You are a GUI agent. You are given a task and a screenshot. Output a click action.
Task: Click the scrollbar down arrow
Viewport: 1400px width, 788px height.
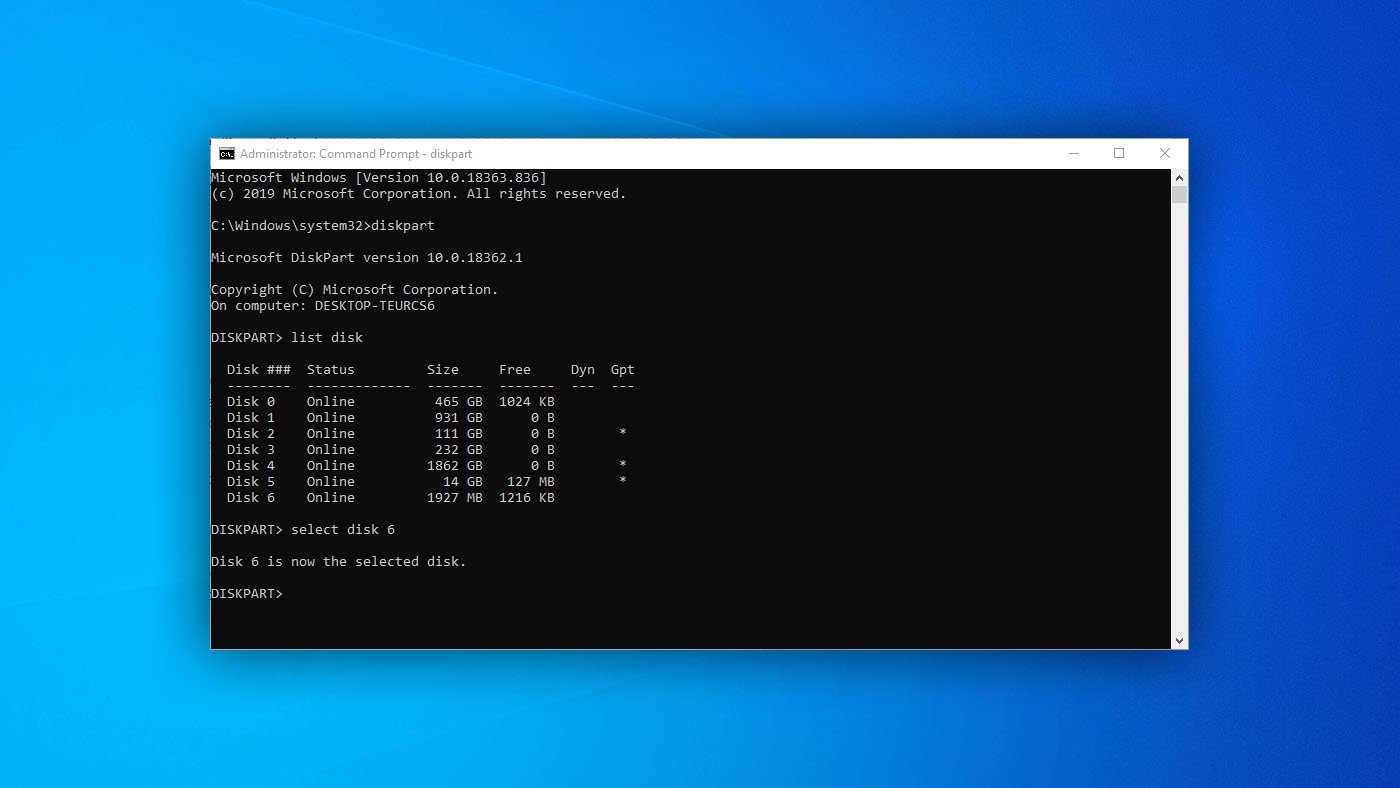(x=1179, y=641)
